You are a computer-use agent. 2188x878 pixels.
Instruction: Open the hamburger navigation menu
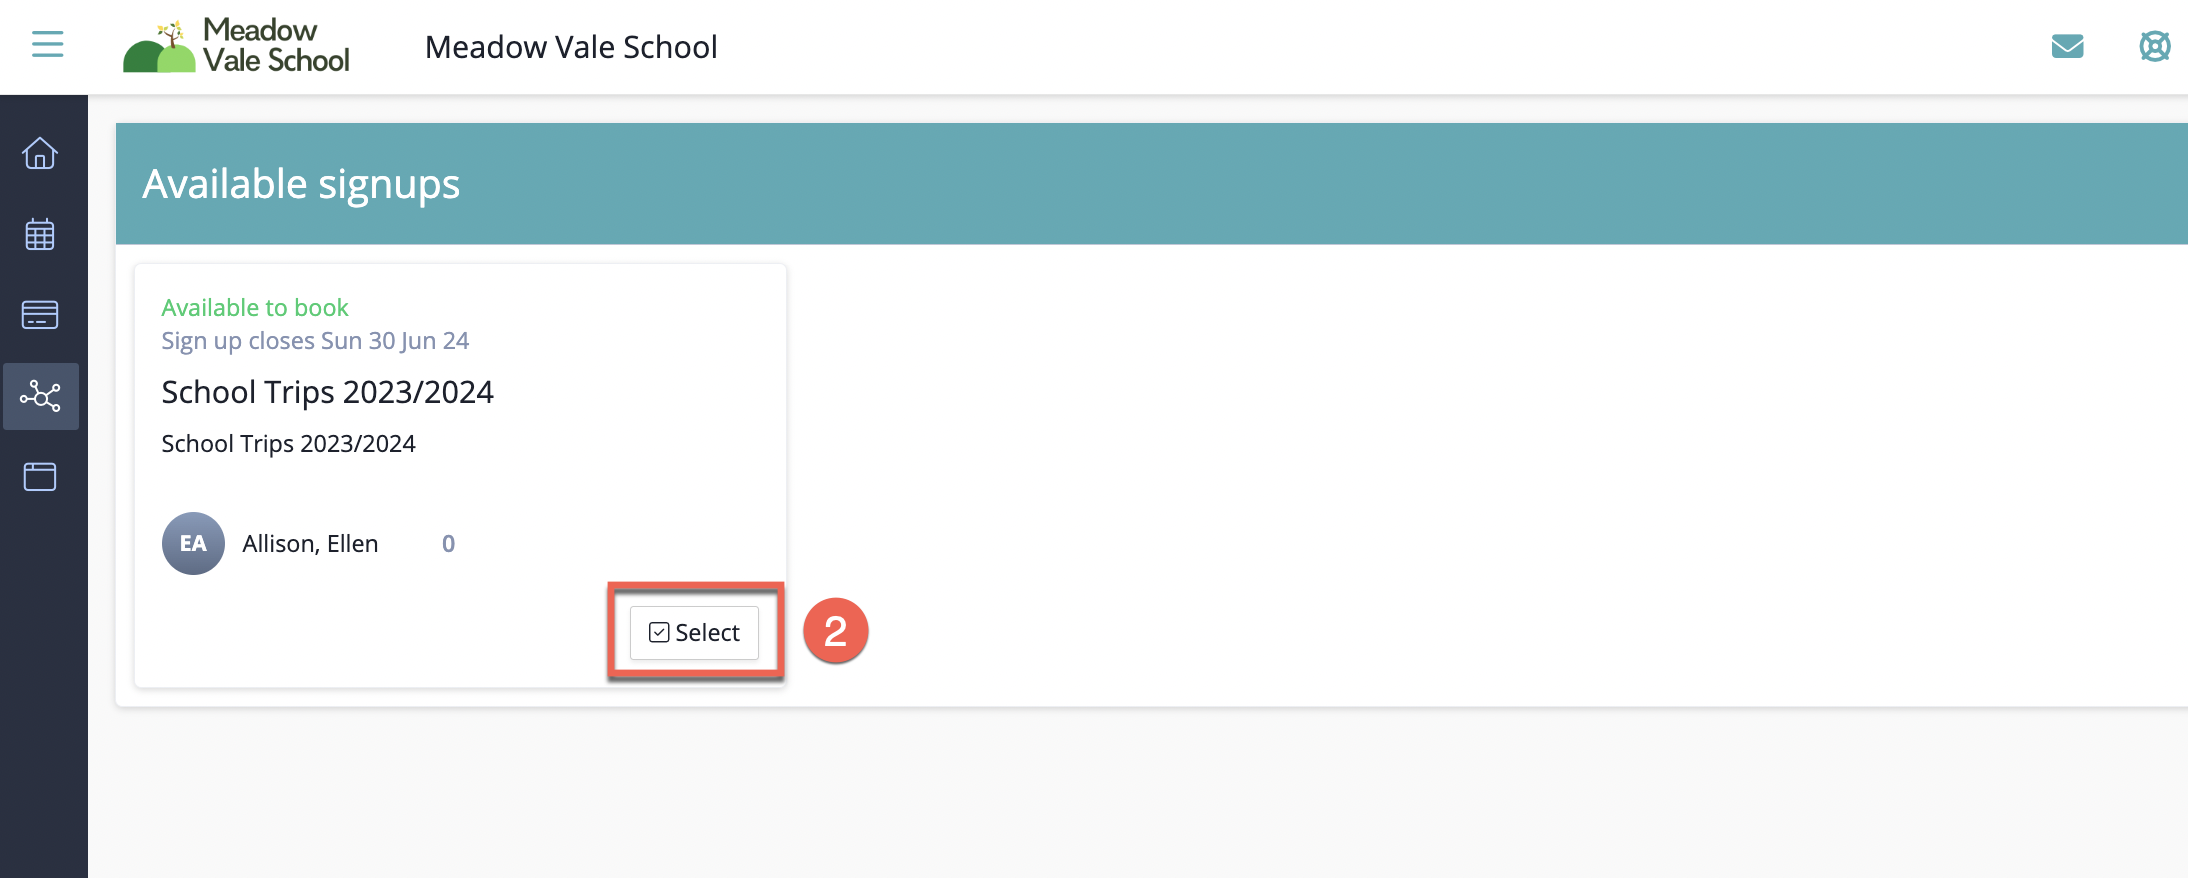coord(47,44)
